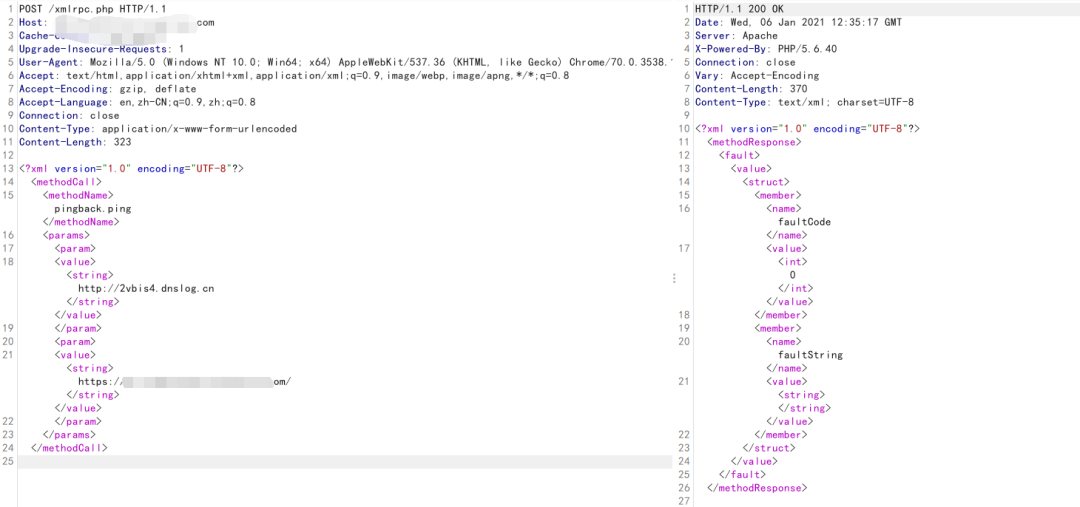Click the redacted https:// target URL string
This screenshot has height=507, width=1080.
[185, 382]
